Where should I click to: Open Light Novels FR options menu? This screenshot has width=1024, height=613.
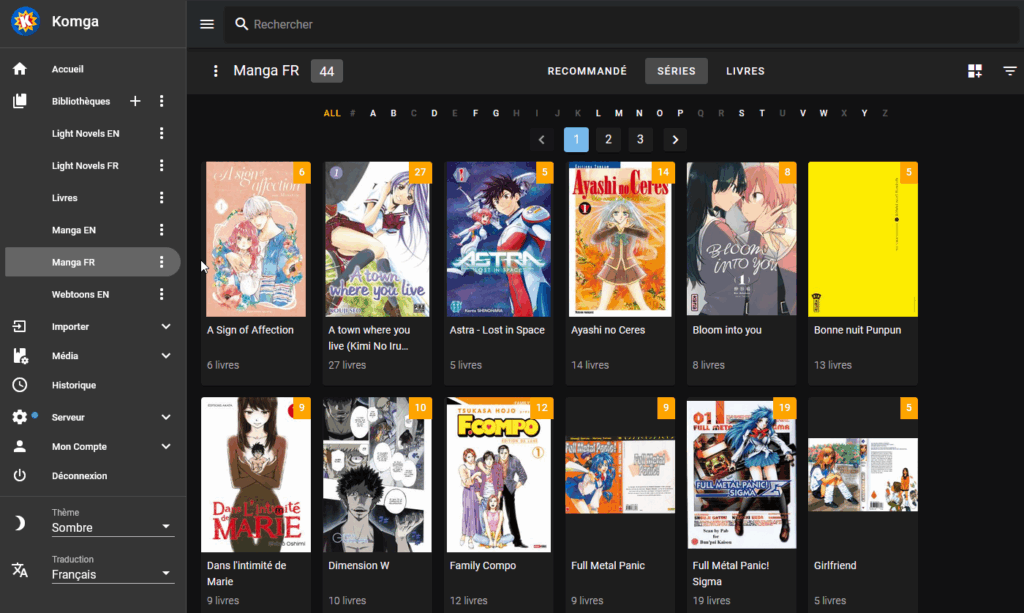coord(161,166)
